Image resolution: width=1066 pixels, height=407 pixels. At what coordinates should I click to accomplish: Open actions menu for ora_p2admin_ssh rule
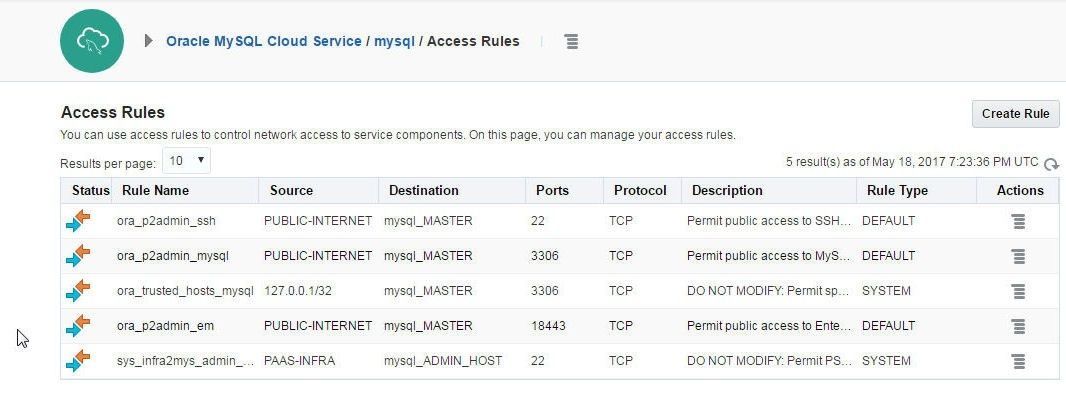click(1018, 222)
